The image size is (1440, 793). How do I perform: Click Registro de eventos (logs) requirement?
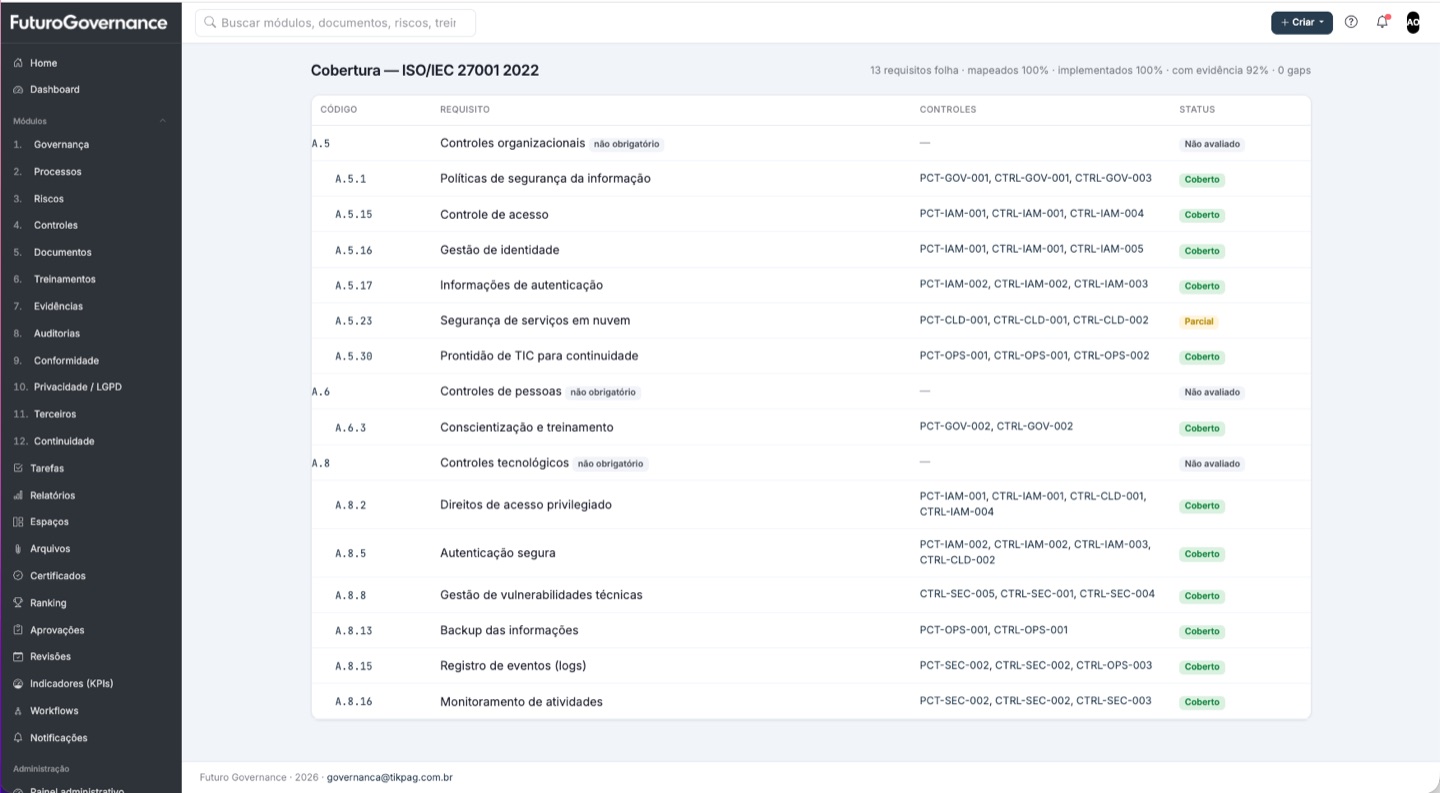[513, 666]
